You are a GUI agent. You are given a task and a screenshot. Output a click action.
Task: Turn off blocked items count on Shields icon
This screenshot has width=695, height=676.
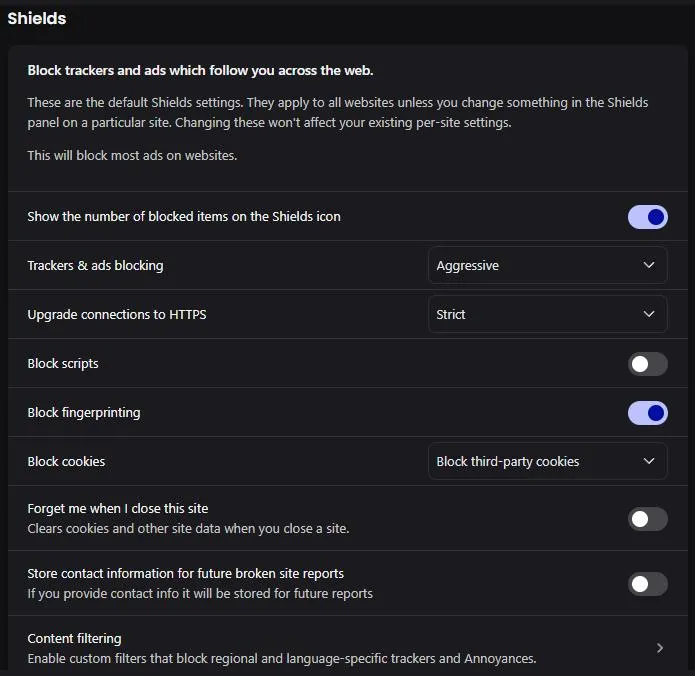(x=648, y=217)
